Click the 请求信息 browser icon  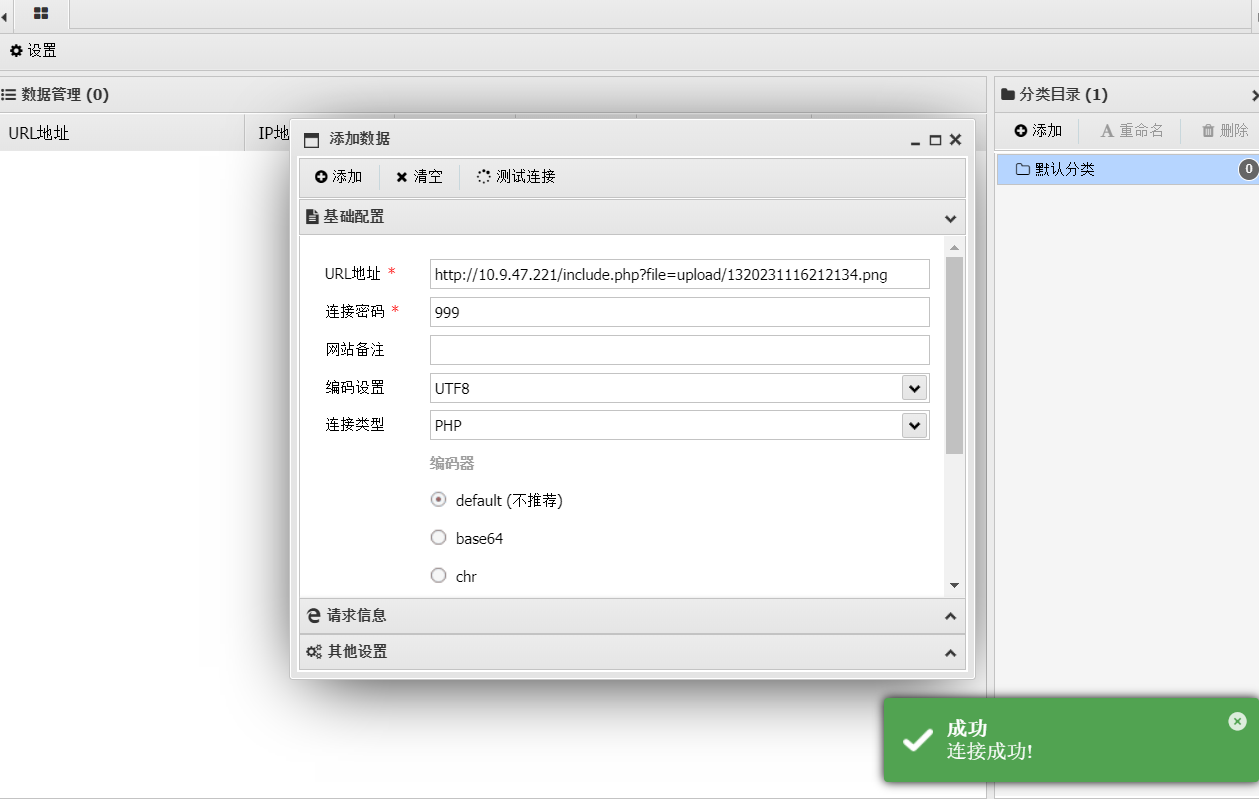pos(314,616)
